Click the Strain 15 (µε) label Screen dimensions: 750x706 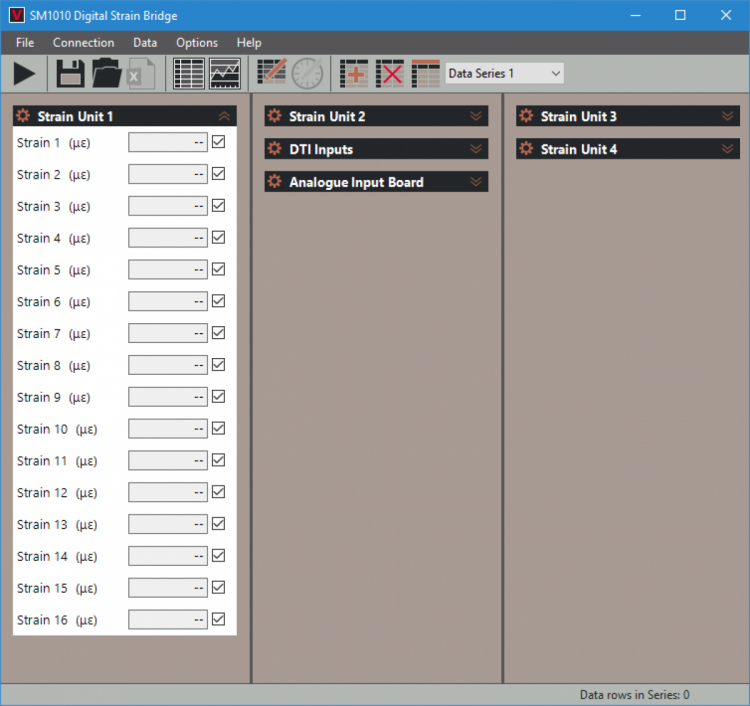point(57,588)
